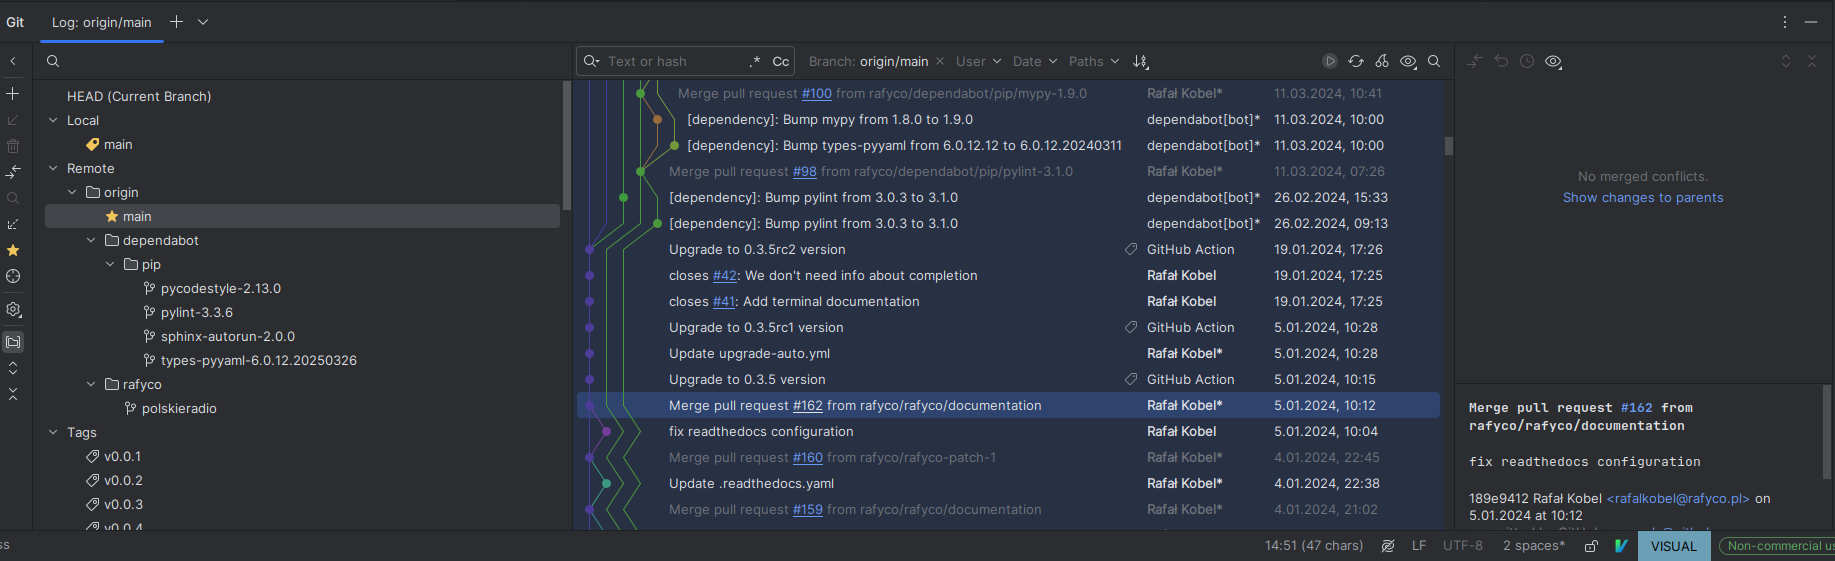Viewport: 1835px width, 561px height.
Task: Click the Show changes to parents link
Action: click(x=1643, y=198)
